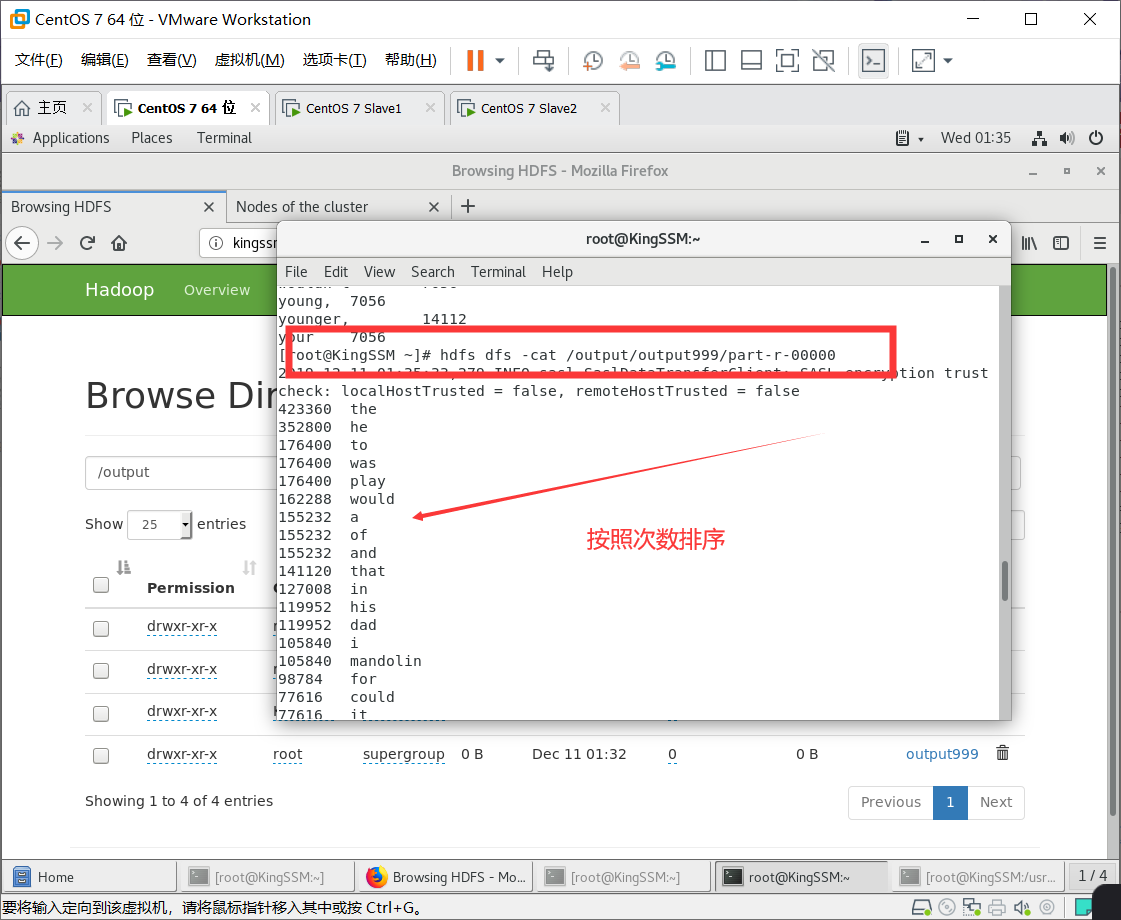Enter VMware full screen mode icon
Screen dimensions: 1121x920
[x=787, y=61]
